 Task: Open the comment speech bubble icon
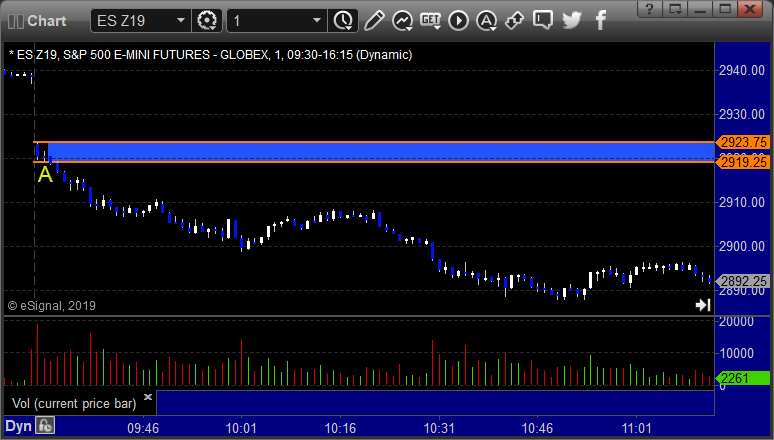coord(542,20)
